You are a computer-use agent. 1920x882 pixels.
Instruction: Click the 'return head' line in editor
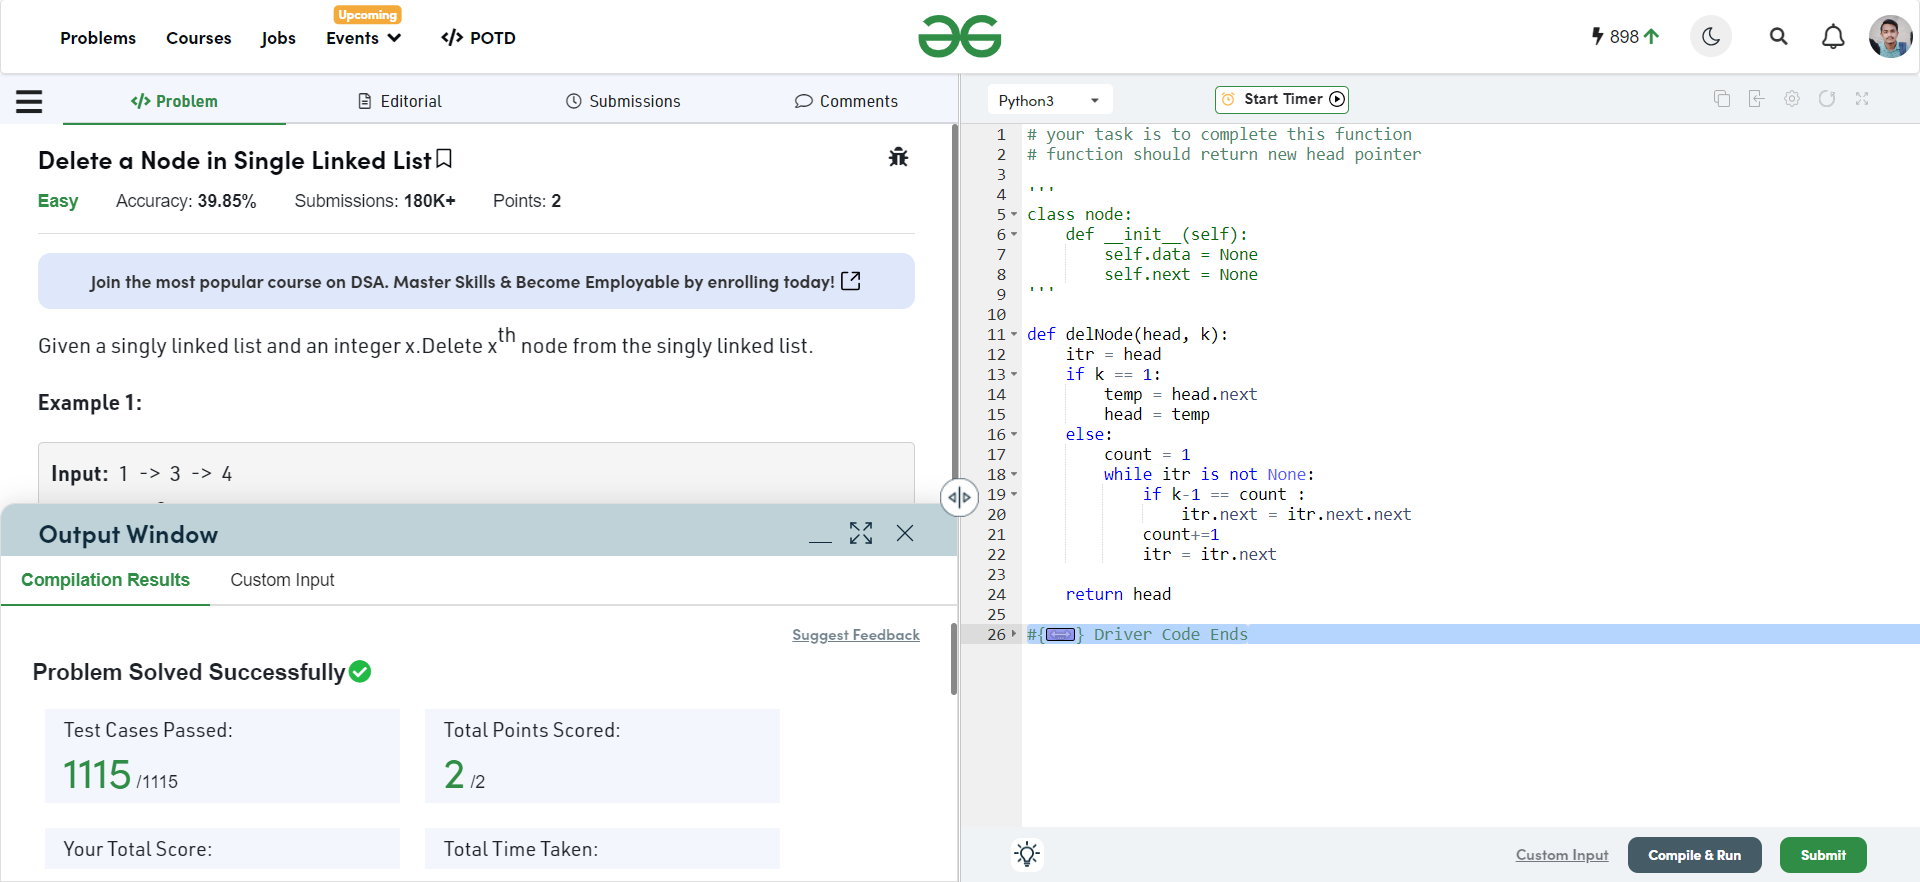coord(1118,594)
